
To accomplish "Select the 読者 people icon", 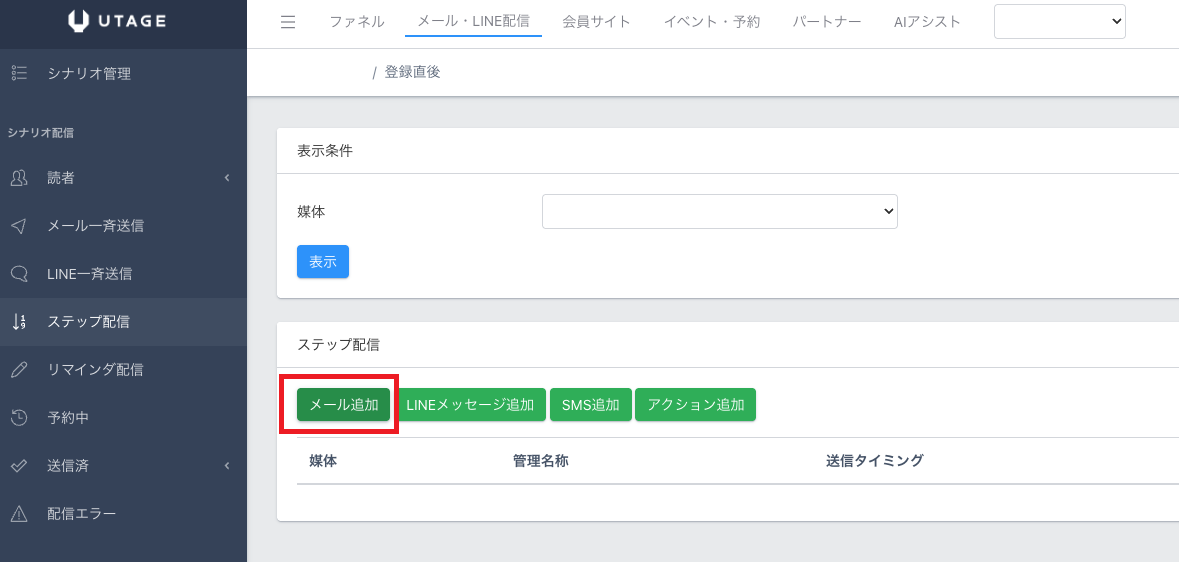I will coord(20,178).
